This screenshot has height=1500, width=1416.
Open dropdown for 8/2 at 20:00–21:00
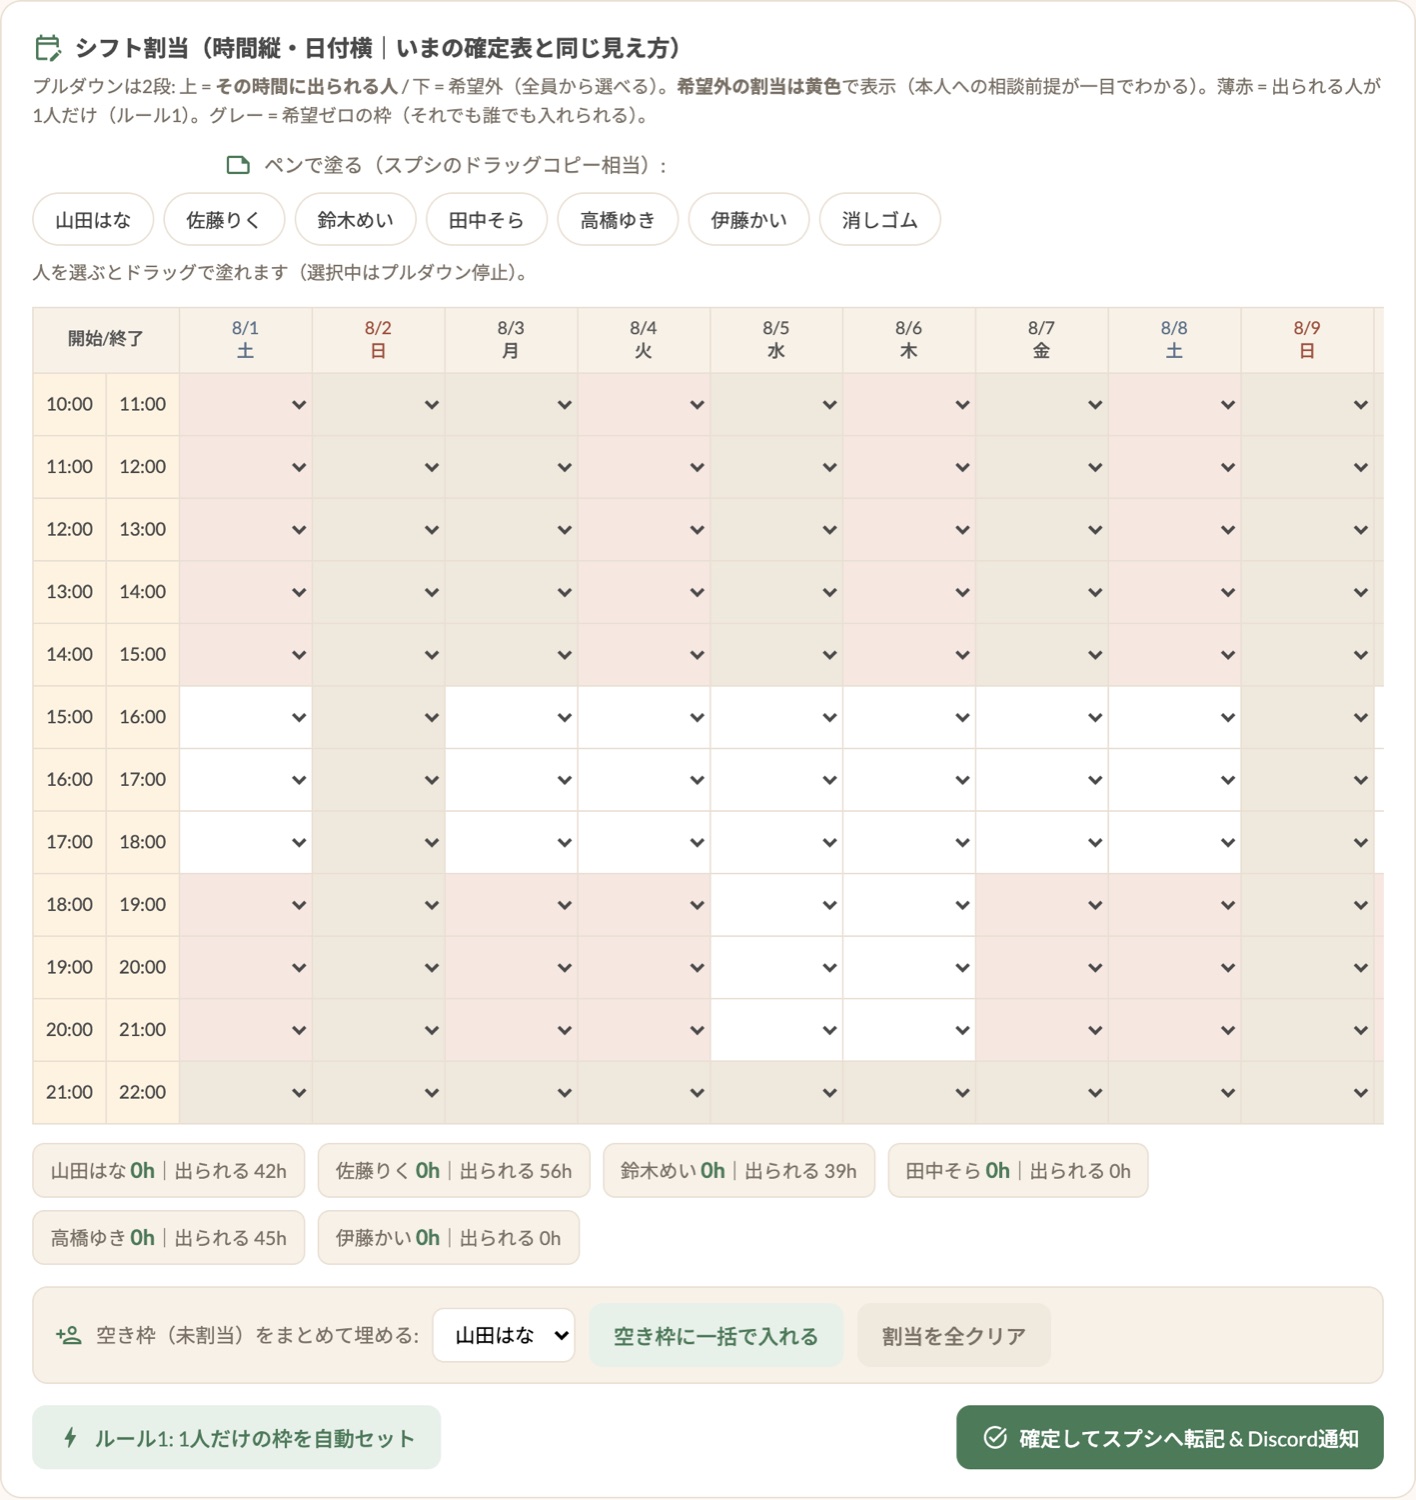pos(379,1030)
